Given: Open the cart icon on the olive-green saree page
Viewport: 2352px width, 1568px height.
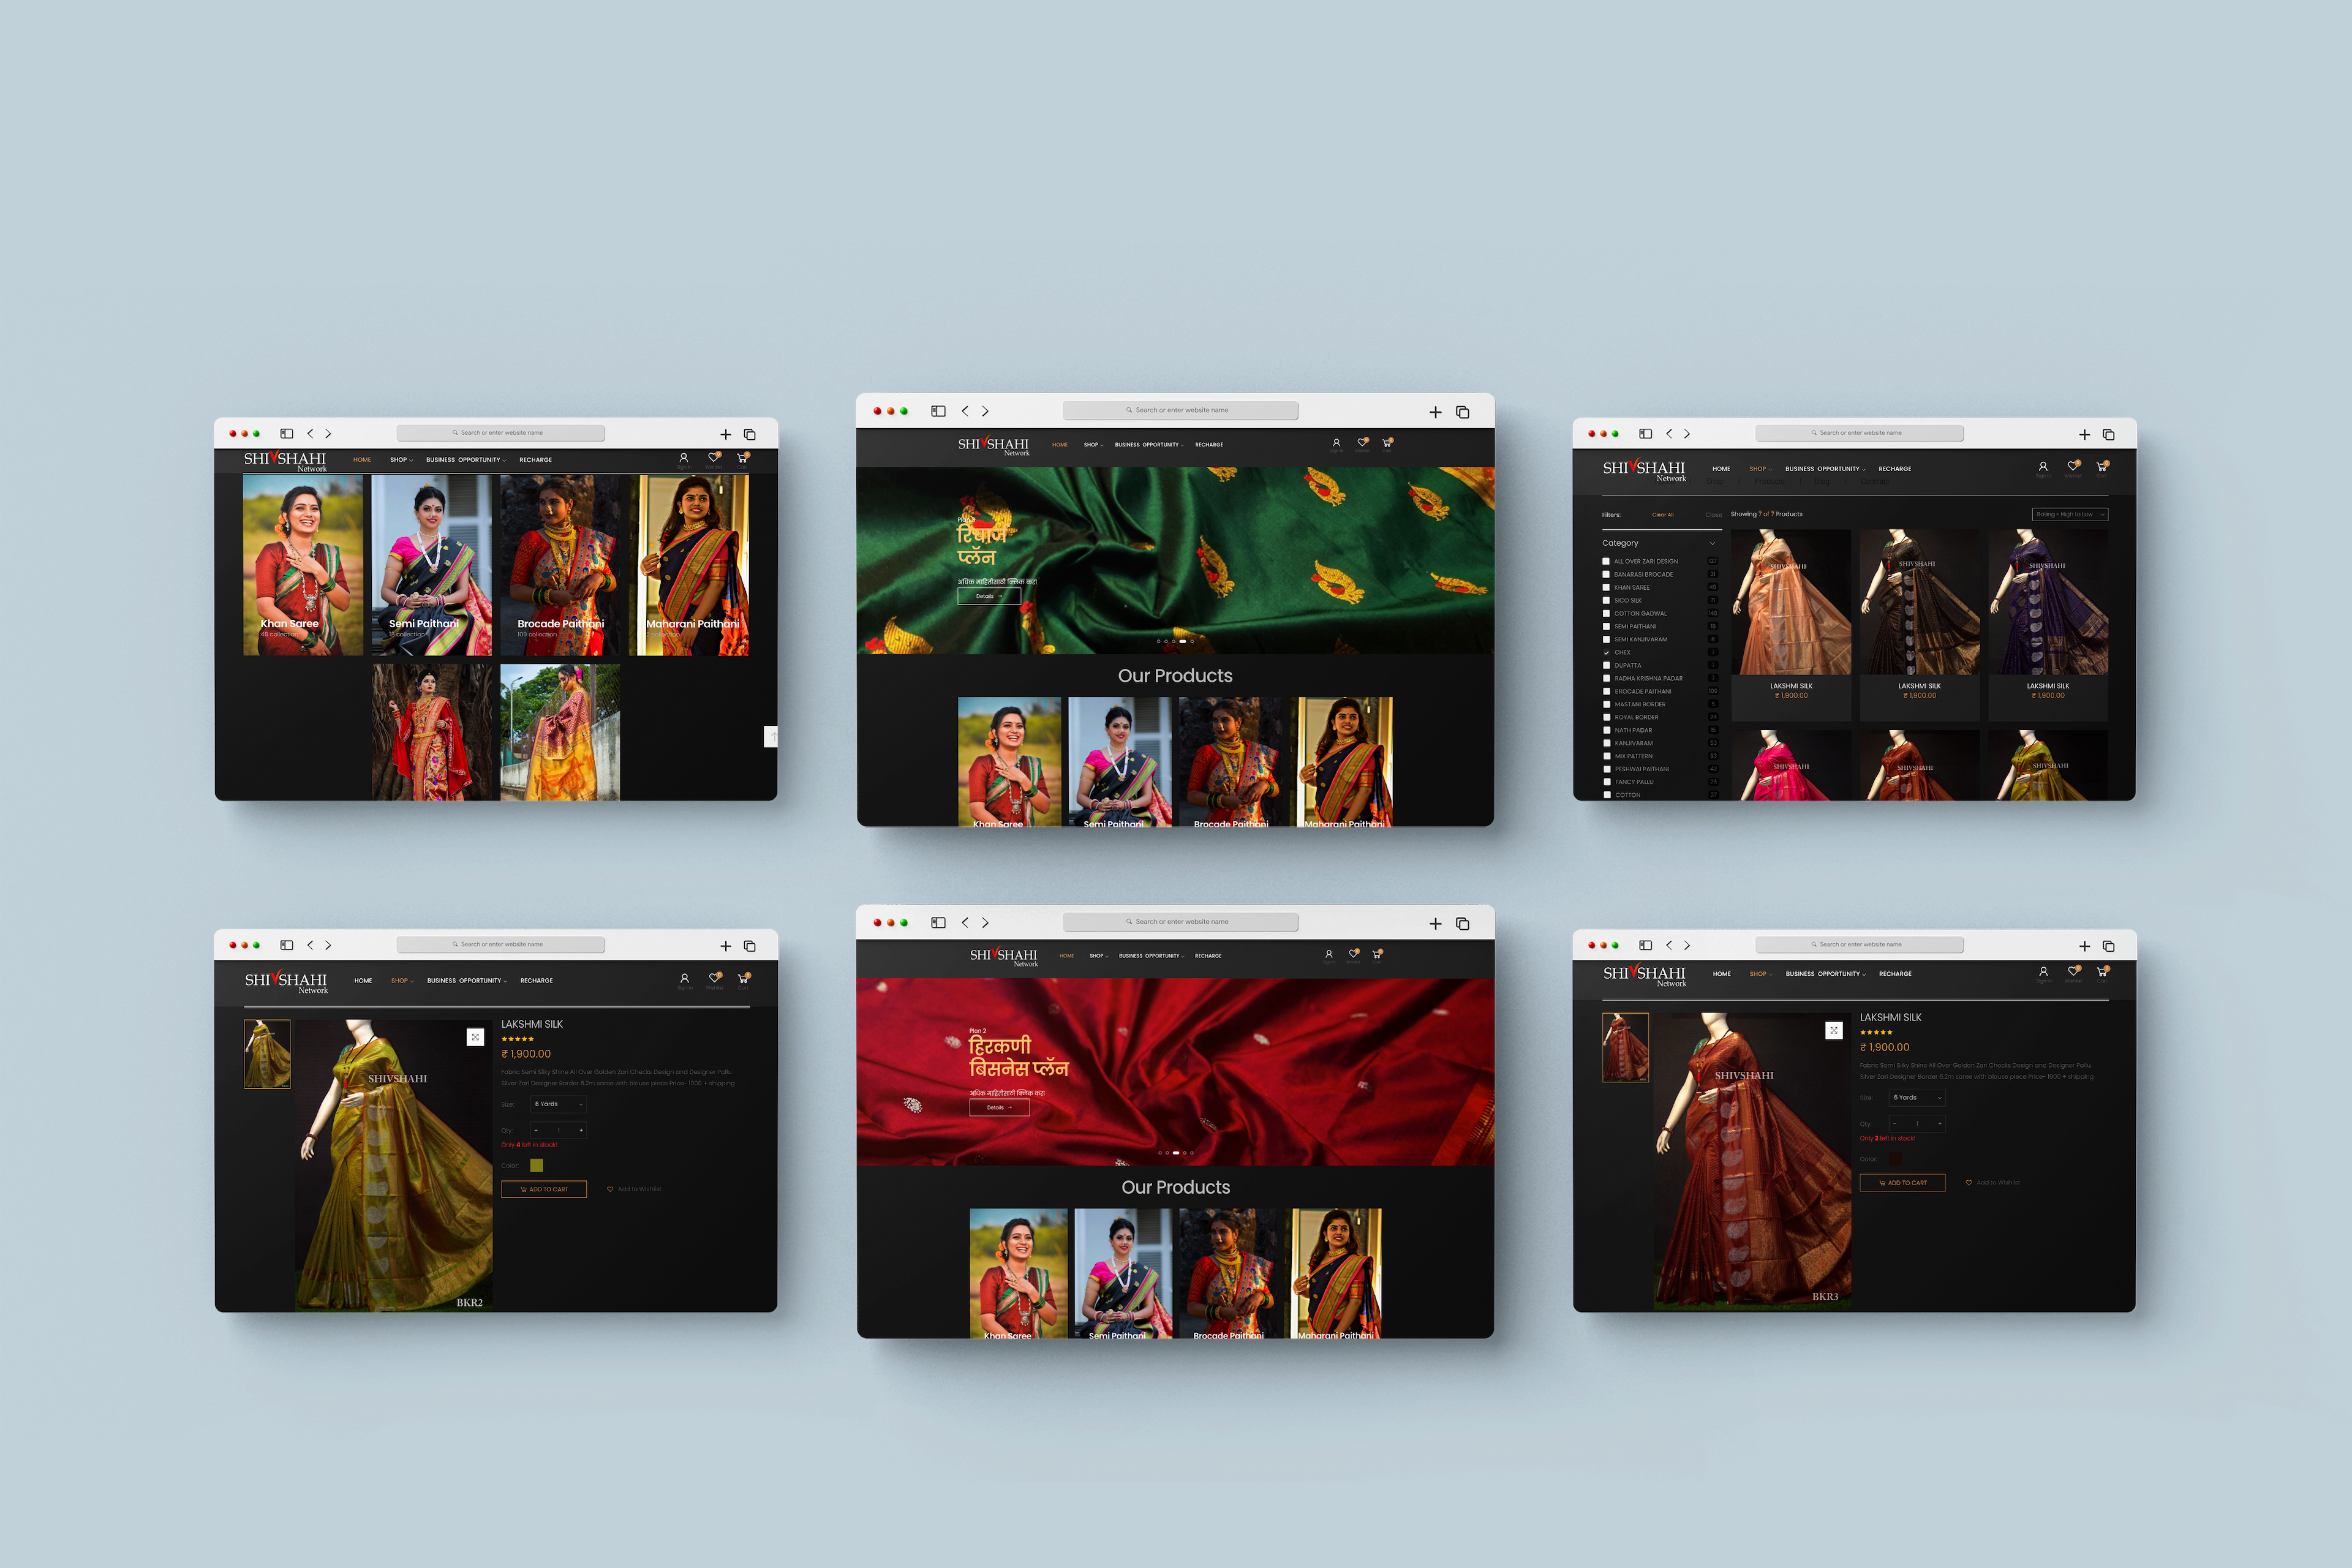Looking at the screenshot, I should (x=743, y=978).
